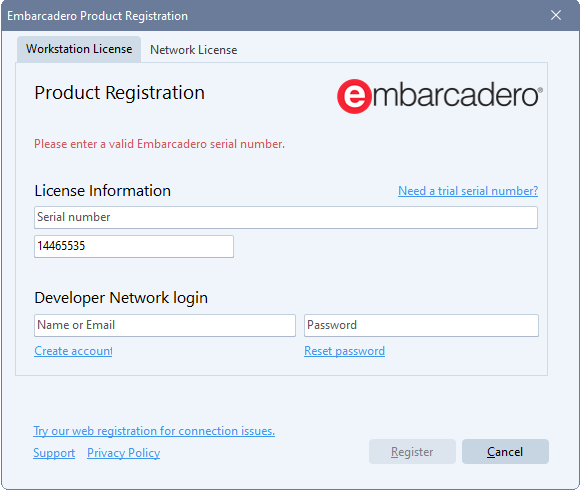Try web registration for connection issues link
The height and width of the screenshot is (490, 581).
pos(154,431)
